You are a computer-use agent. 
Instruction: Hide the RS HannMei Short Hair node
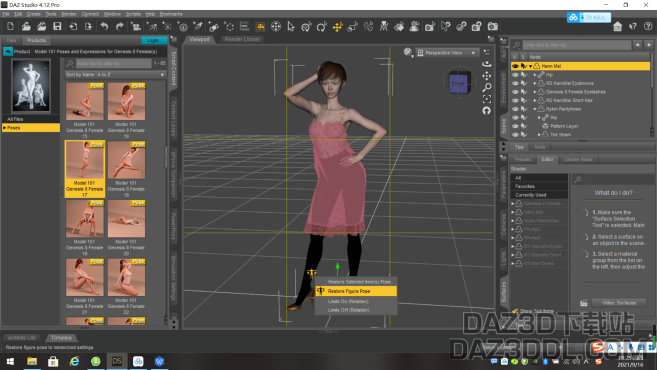click(x=515, y=101)
